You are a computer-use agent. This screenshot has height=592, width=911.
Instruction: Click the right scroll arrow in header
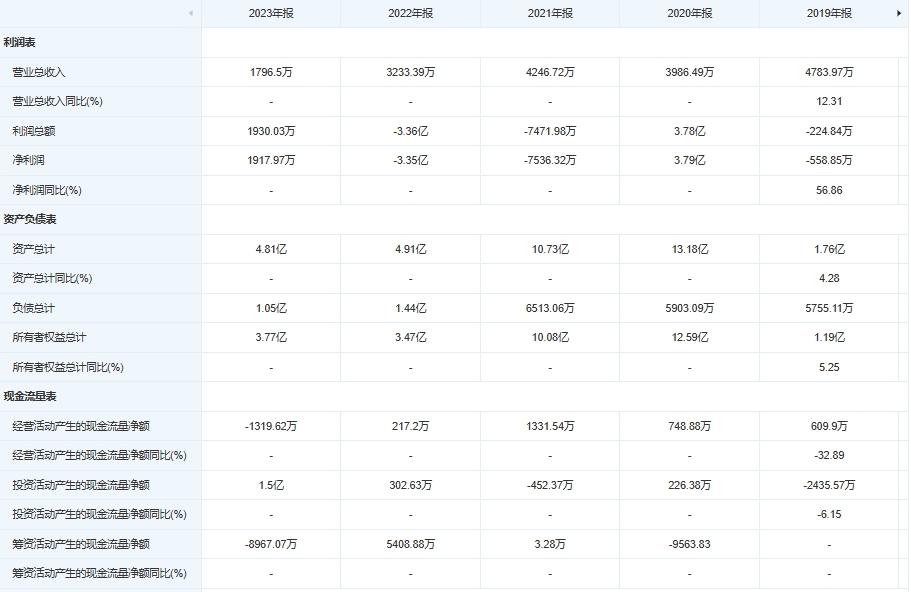pyautogui.click(x=898, y=13)
